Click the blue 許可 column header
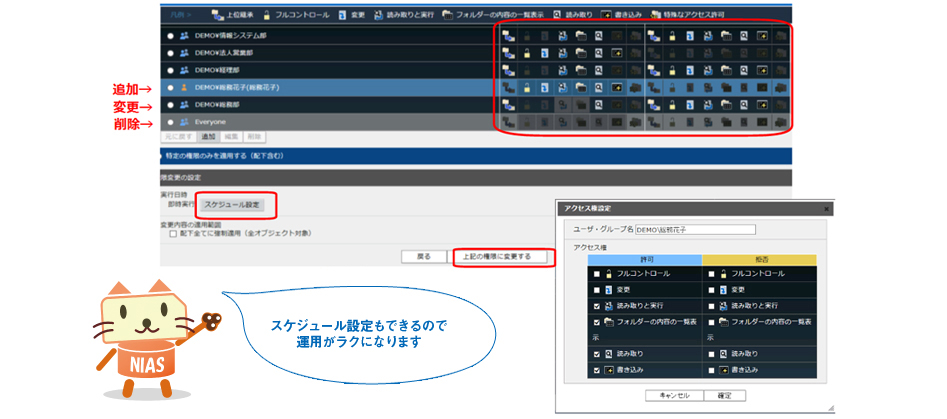 [644, 259]
